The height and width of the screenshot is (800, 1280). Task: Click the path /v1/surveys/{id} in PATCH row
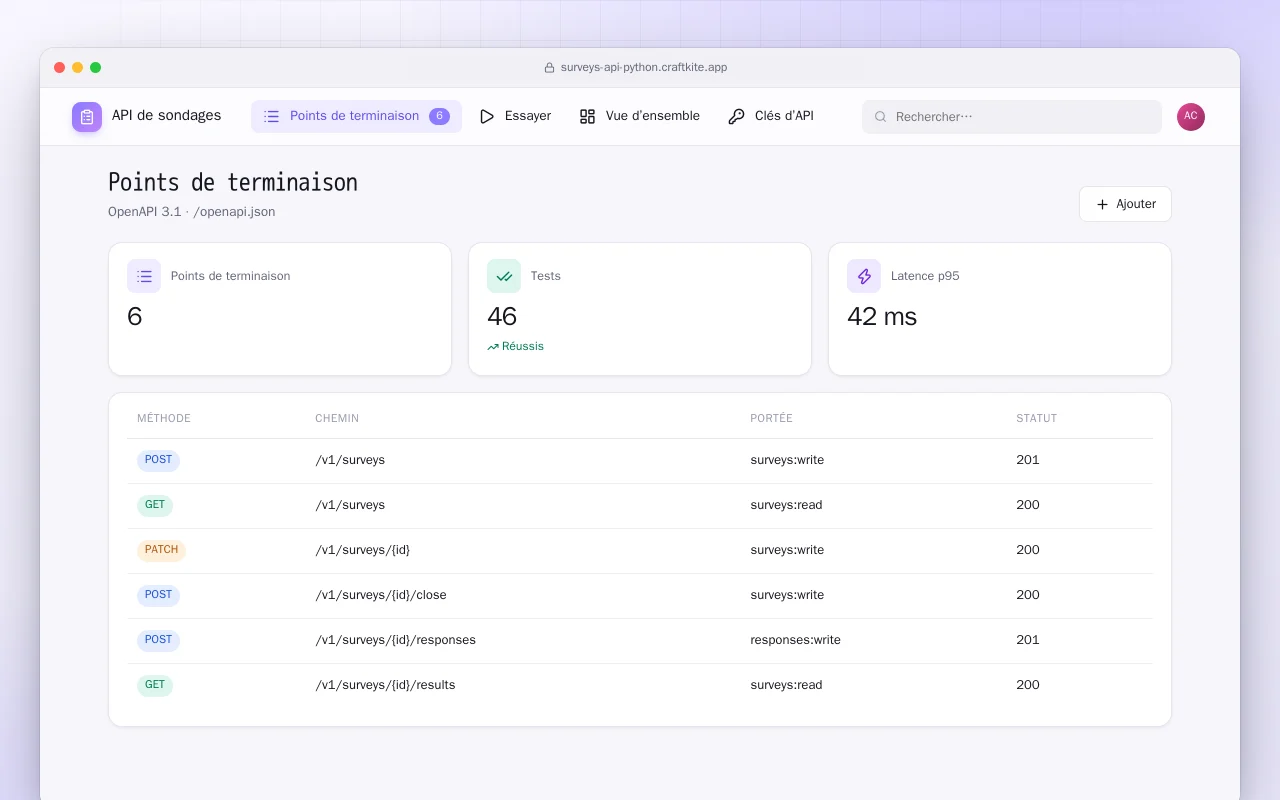(362, 550)
